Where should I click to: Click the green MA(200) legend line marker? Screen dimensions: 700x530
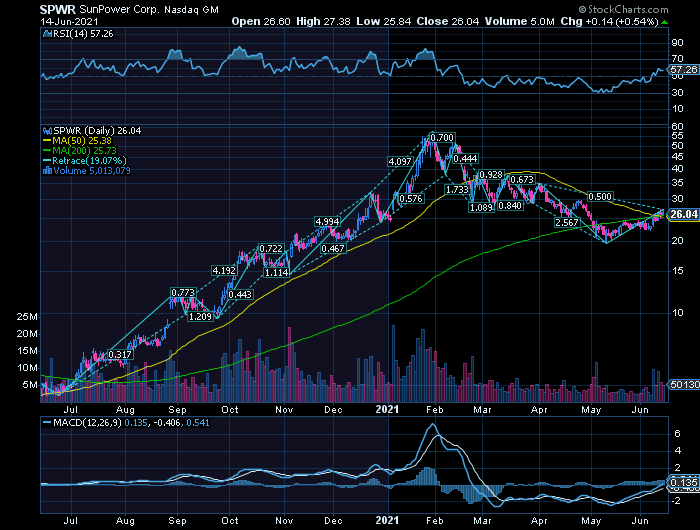point(47,150)
